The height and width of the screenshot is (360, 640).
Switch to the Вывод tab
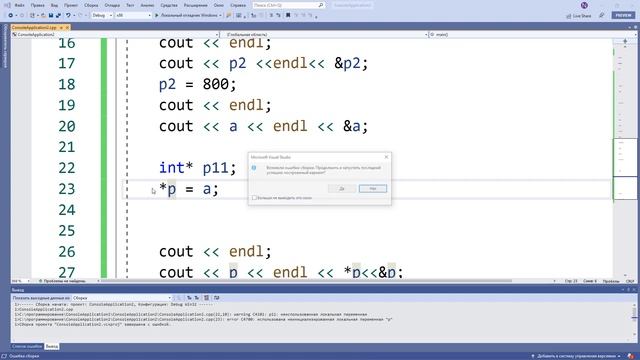pyautogui.click(x=51, y=346)
